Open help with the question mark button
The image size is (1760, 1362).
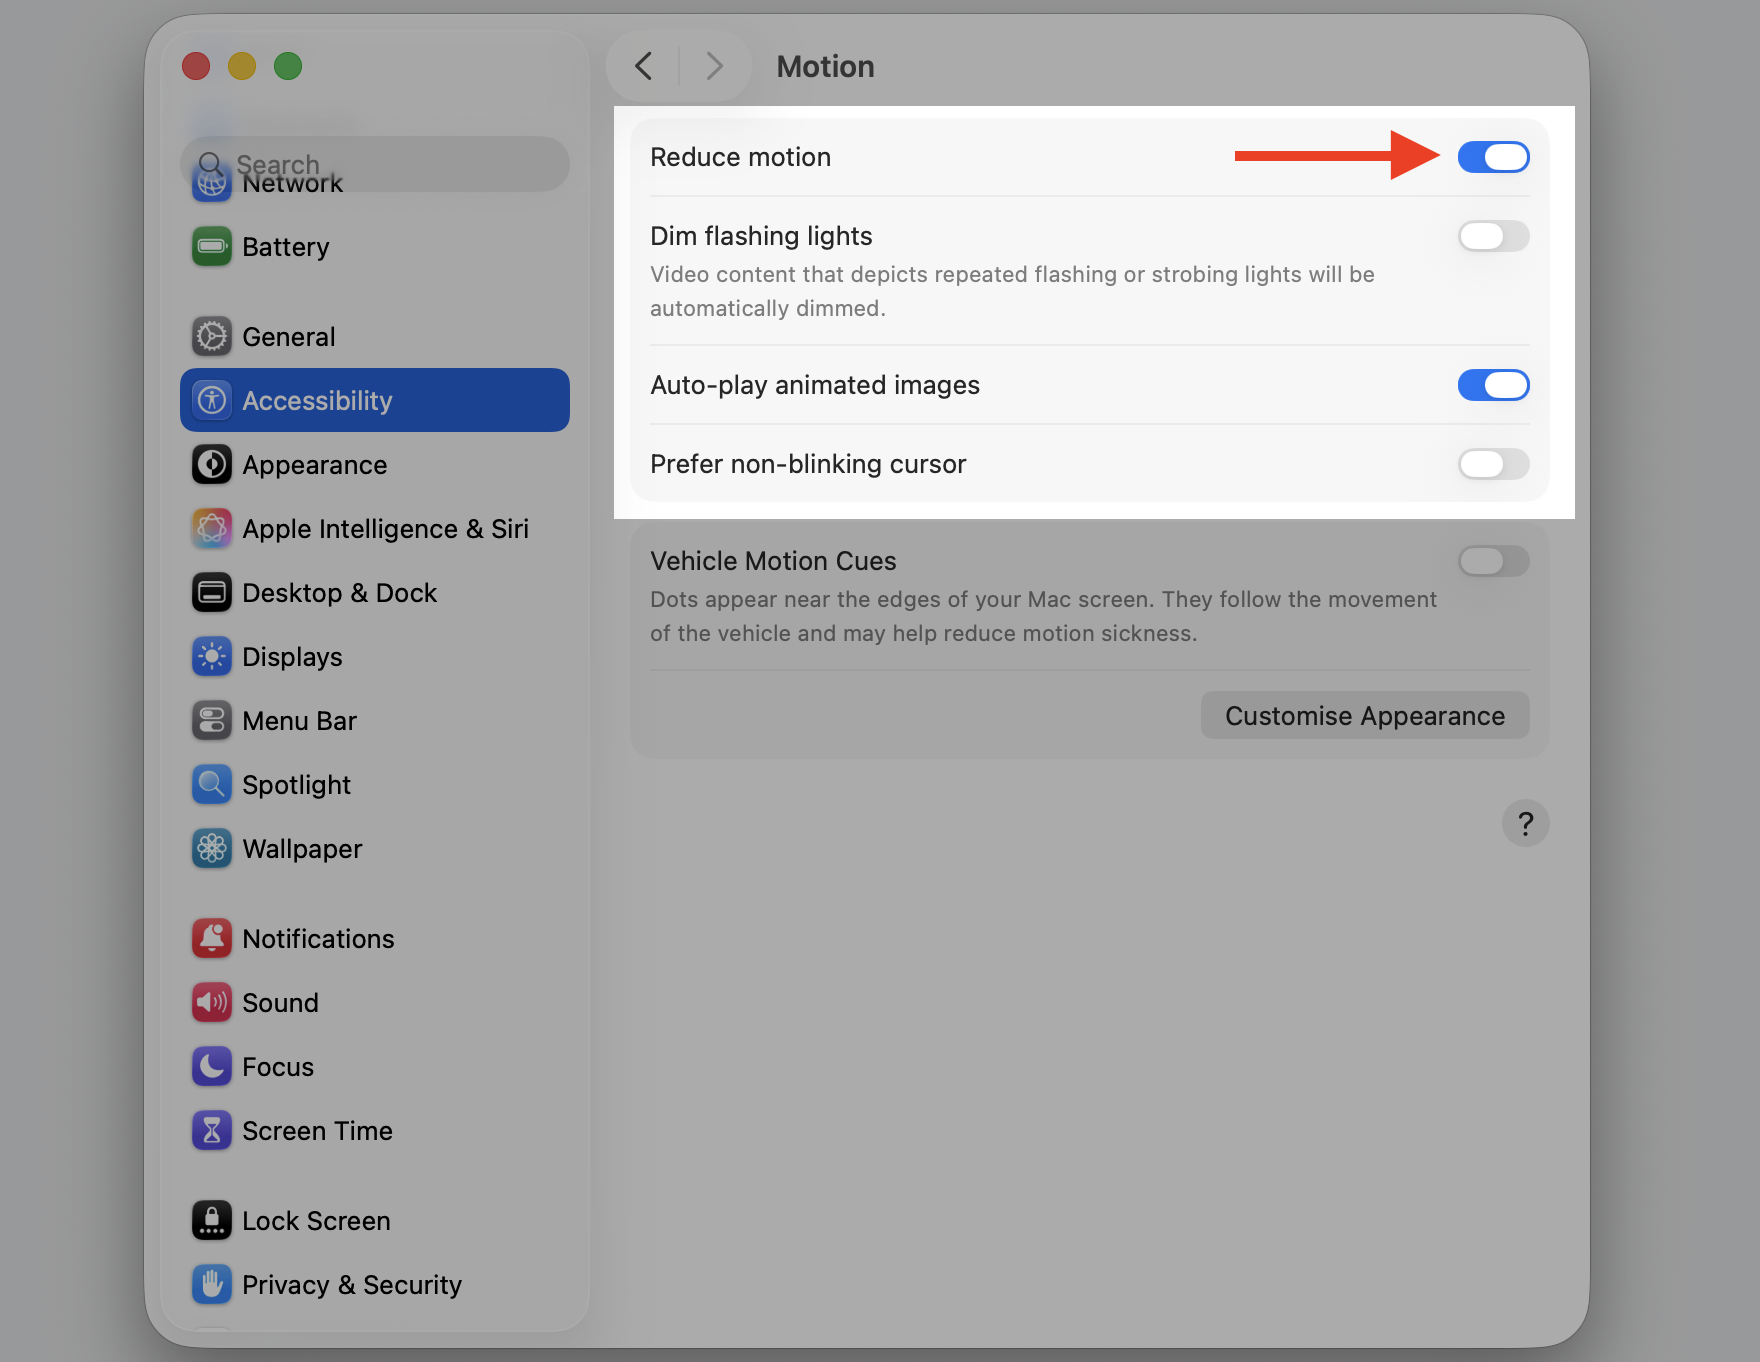point(1525,823)
